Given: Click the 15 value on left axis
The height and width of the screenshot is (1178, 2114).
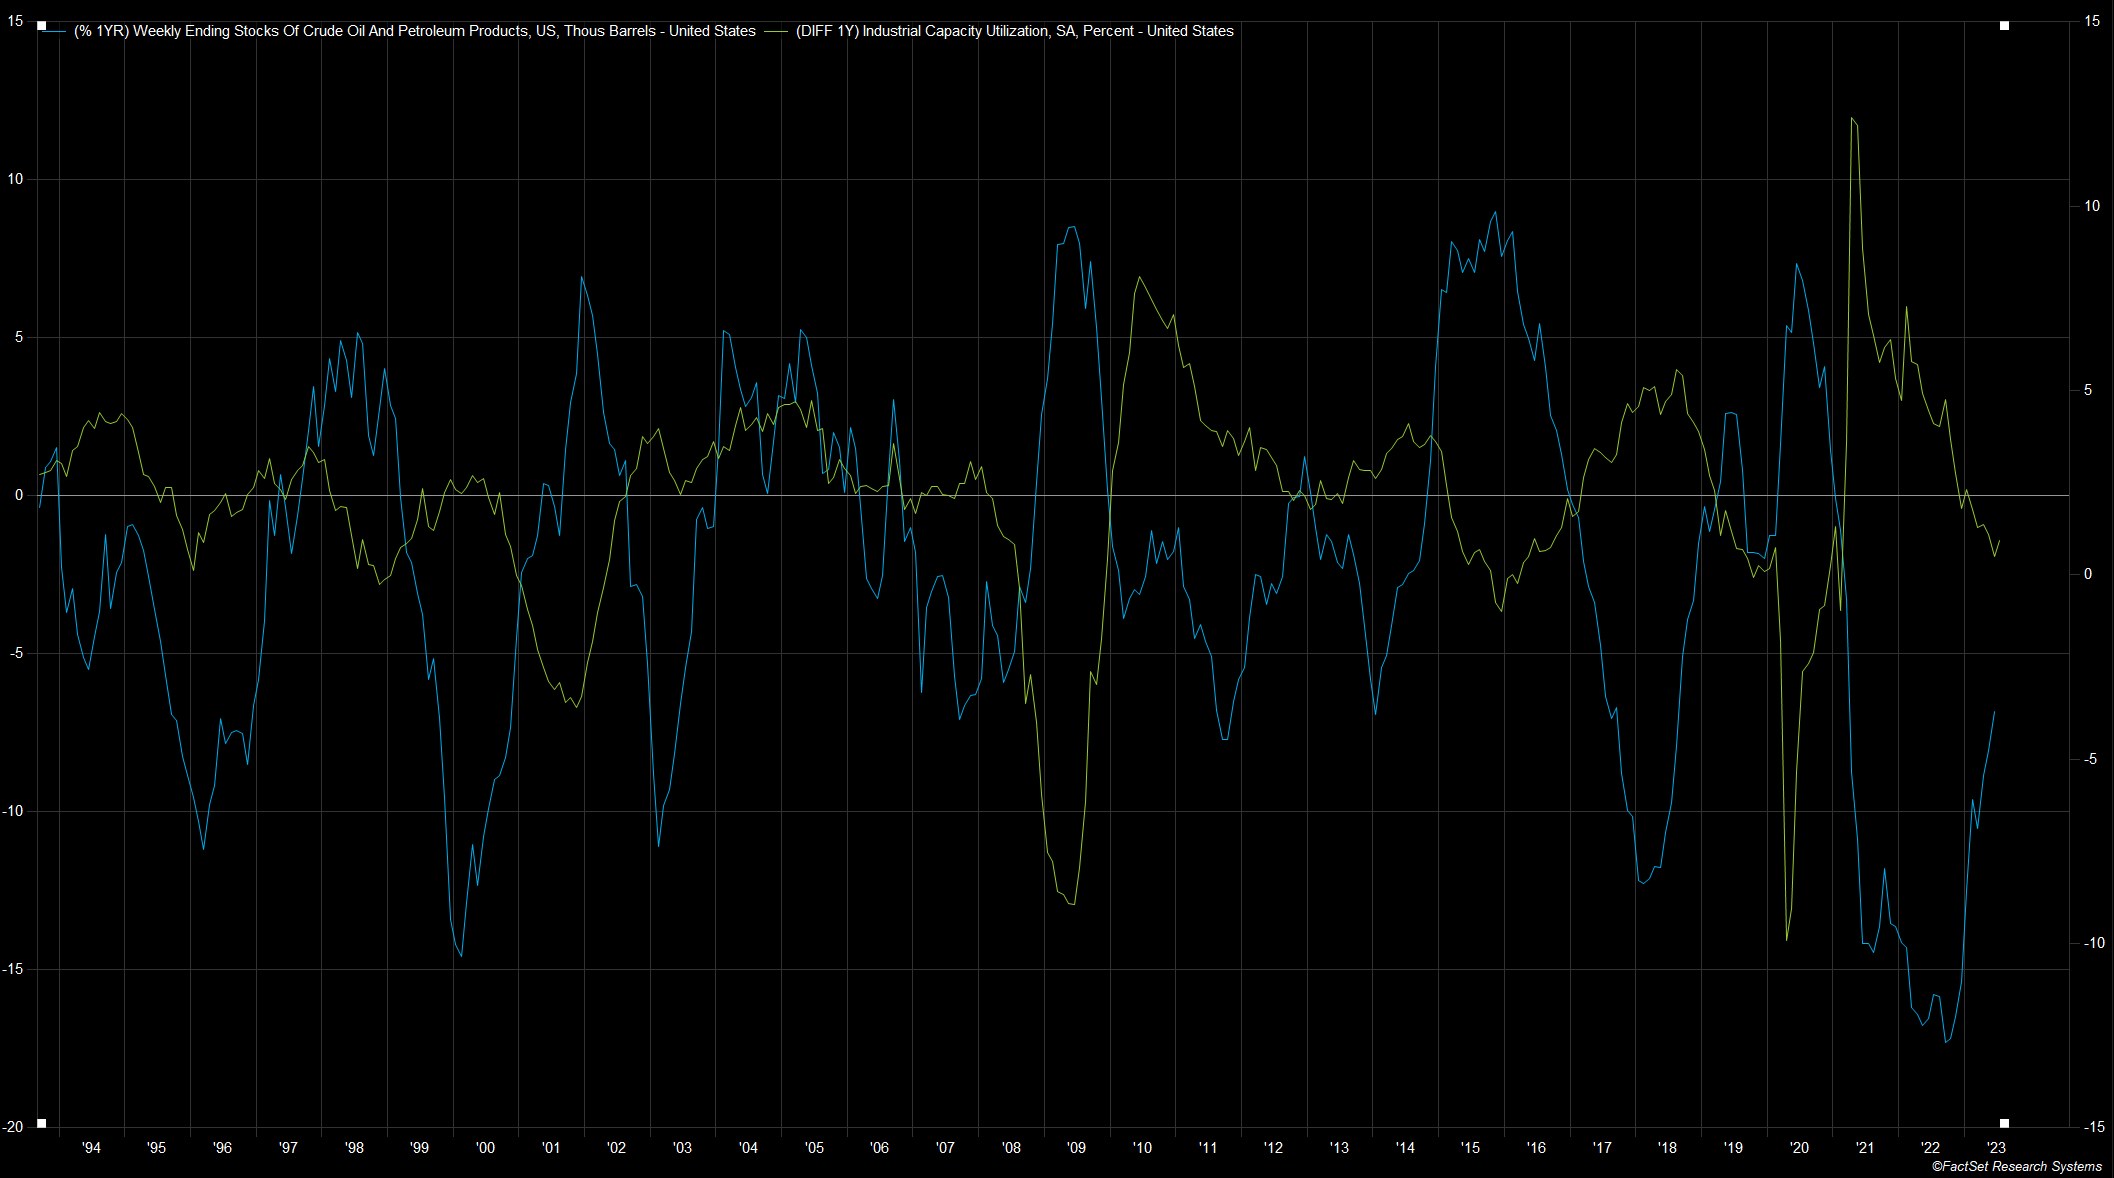Looking at the screenshot, I should 15,21.
